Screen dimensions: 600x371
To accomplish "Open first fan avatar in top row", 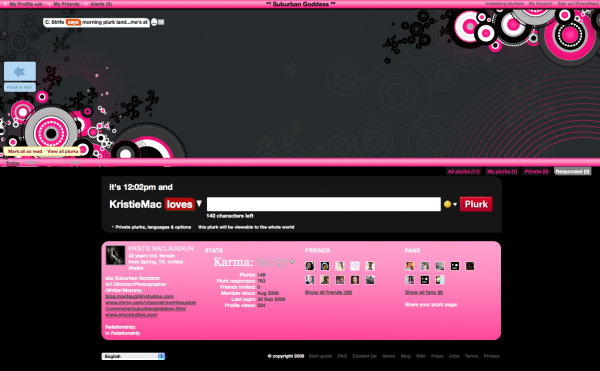I will click(x=409, y=266).
